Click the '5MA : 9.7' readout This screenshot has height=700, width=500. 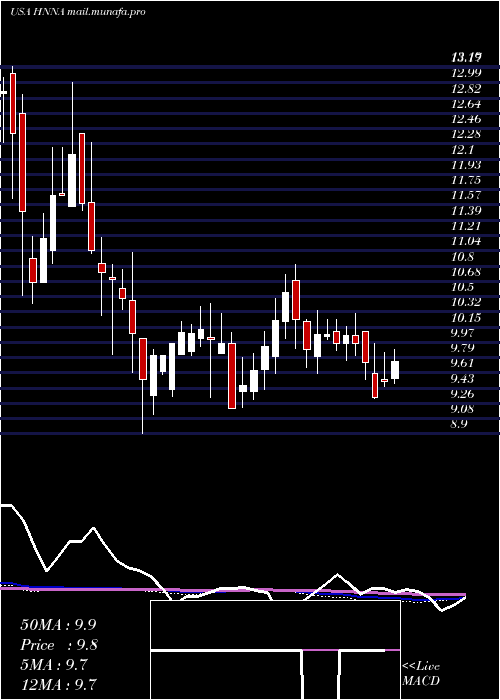tap(54, 665)
